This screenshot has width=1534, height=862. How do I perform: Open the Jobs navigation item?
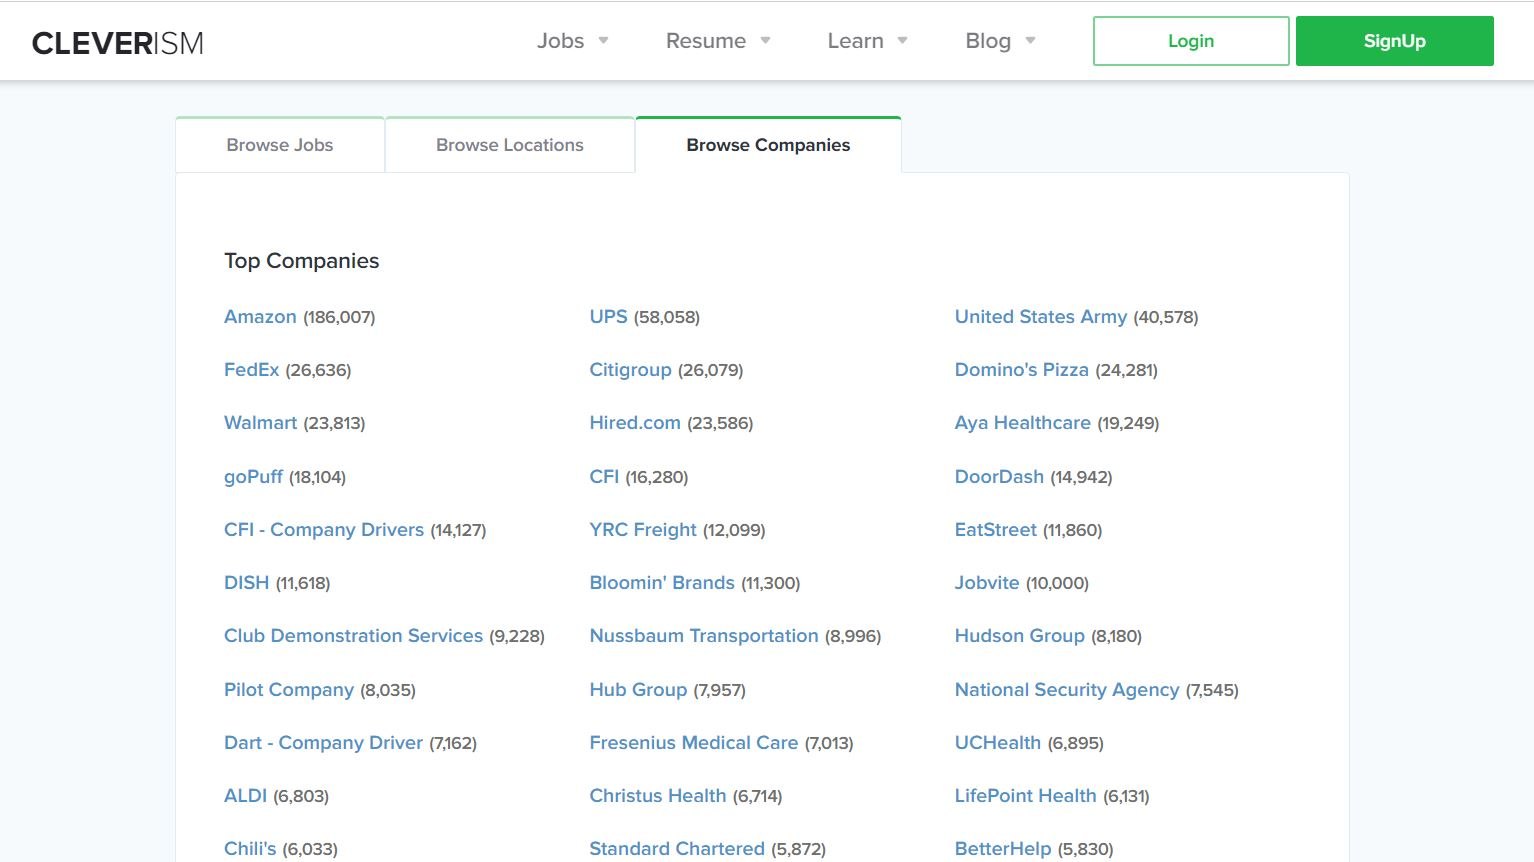pyautogui.click(x=560, y=41)
